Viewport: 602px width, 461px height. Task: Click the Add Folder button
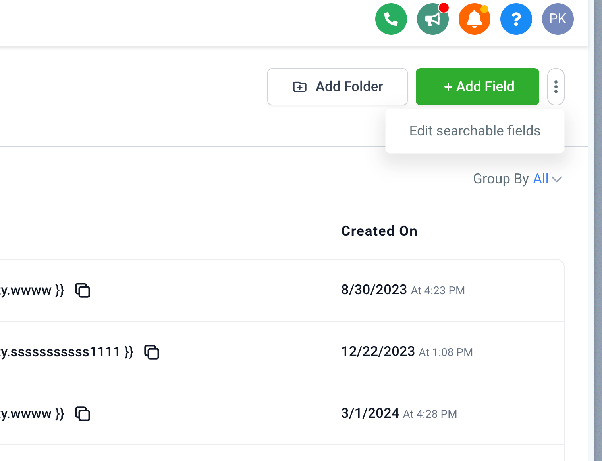337,87
